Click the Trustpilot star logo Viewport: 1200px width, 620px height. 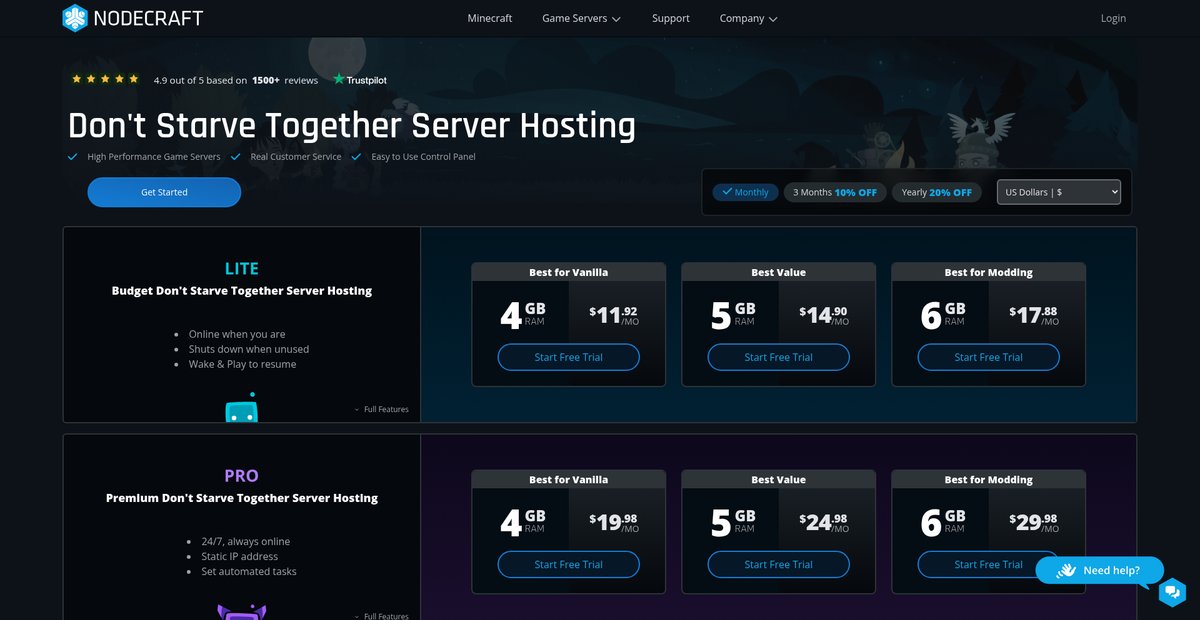click(x=339, y=79)
